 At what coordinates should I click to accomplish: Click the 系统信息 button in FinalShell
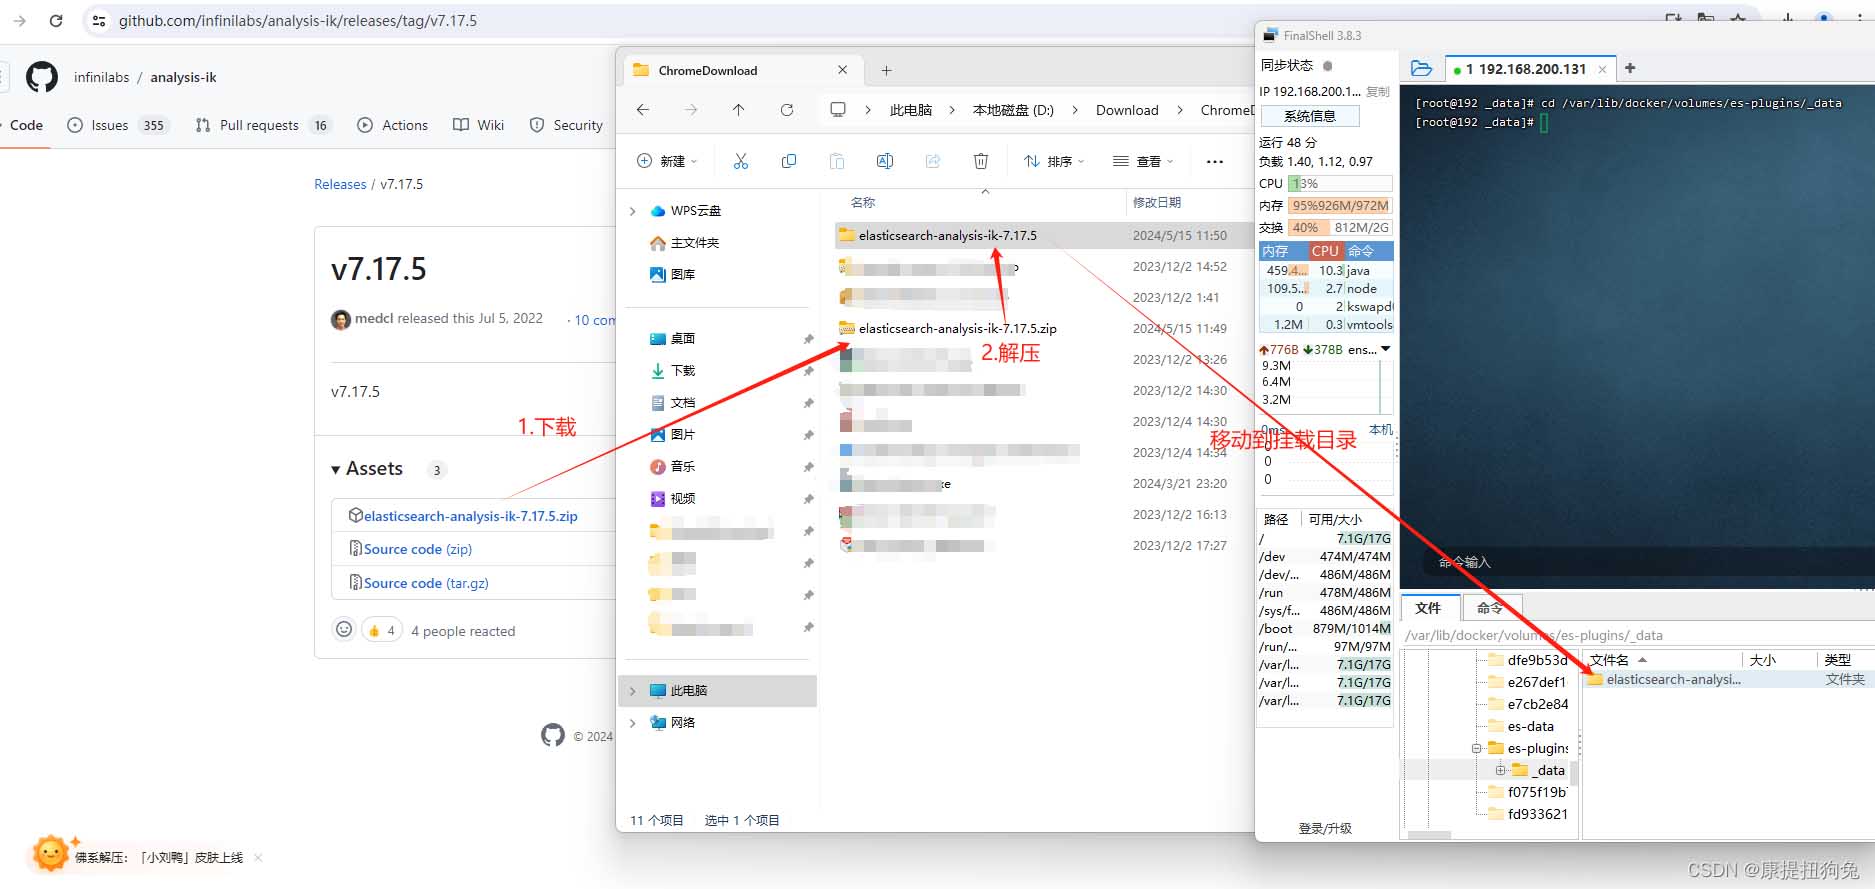point(1309,116)
